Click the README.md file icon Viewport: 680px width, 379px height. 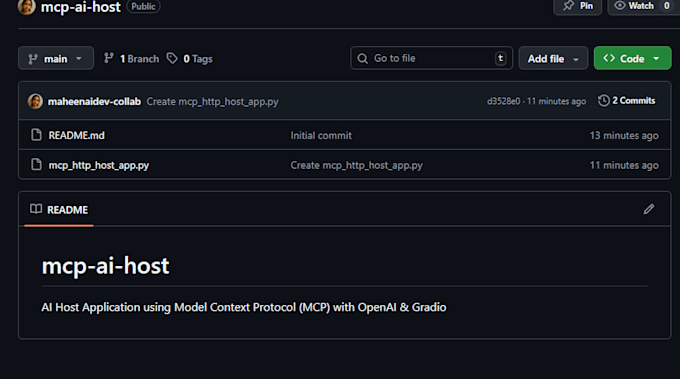pos(36,135)
